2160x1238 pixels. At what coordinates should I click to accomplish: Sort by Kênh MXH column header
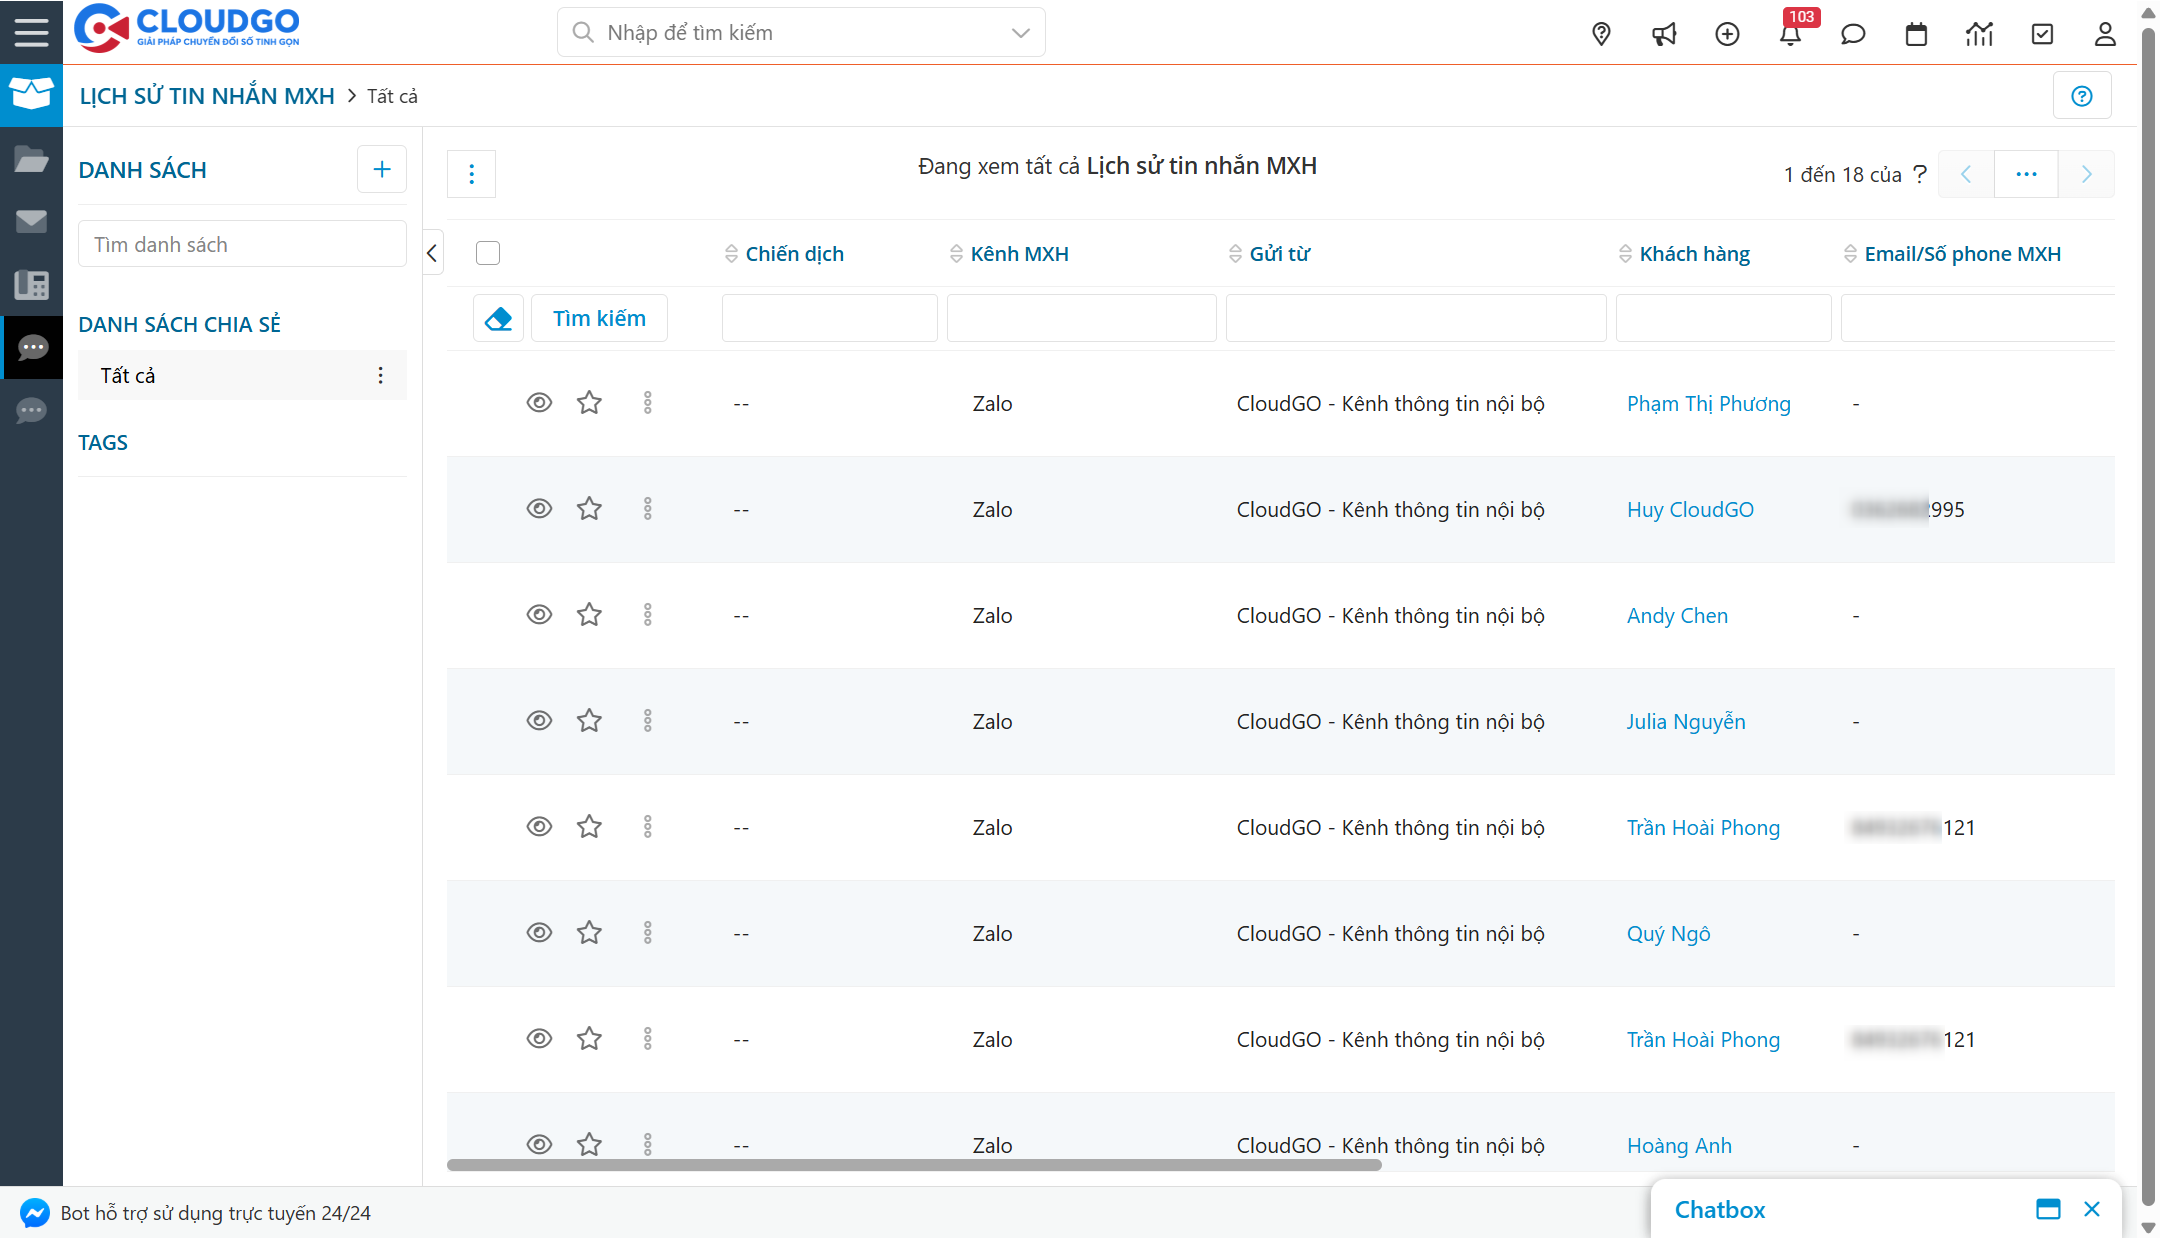click(x=1018, y=254)
